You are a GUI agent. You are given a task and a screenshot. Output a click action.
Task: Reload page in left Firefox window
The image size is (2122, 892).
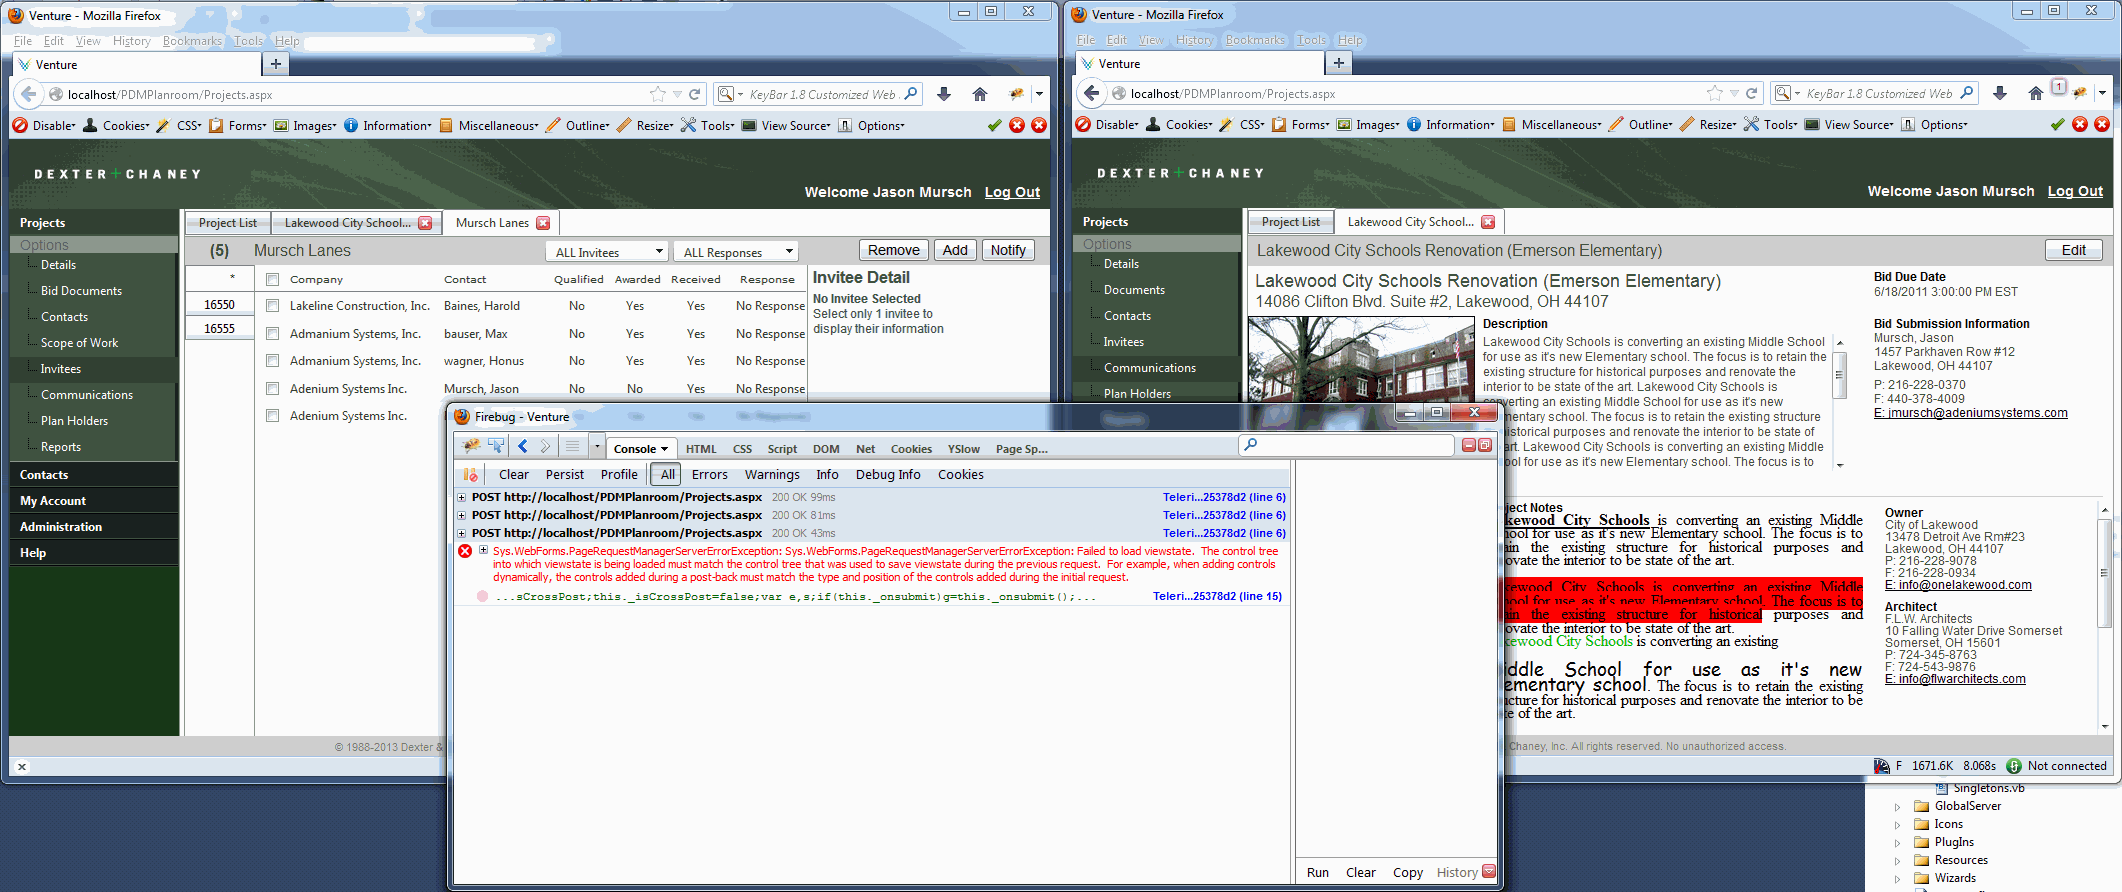695,94
